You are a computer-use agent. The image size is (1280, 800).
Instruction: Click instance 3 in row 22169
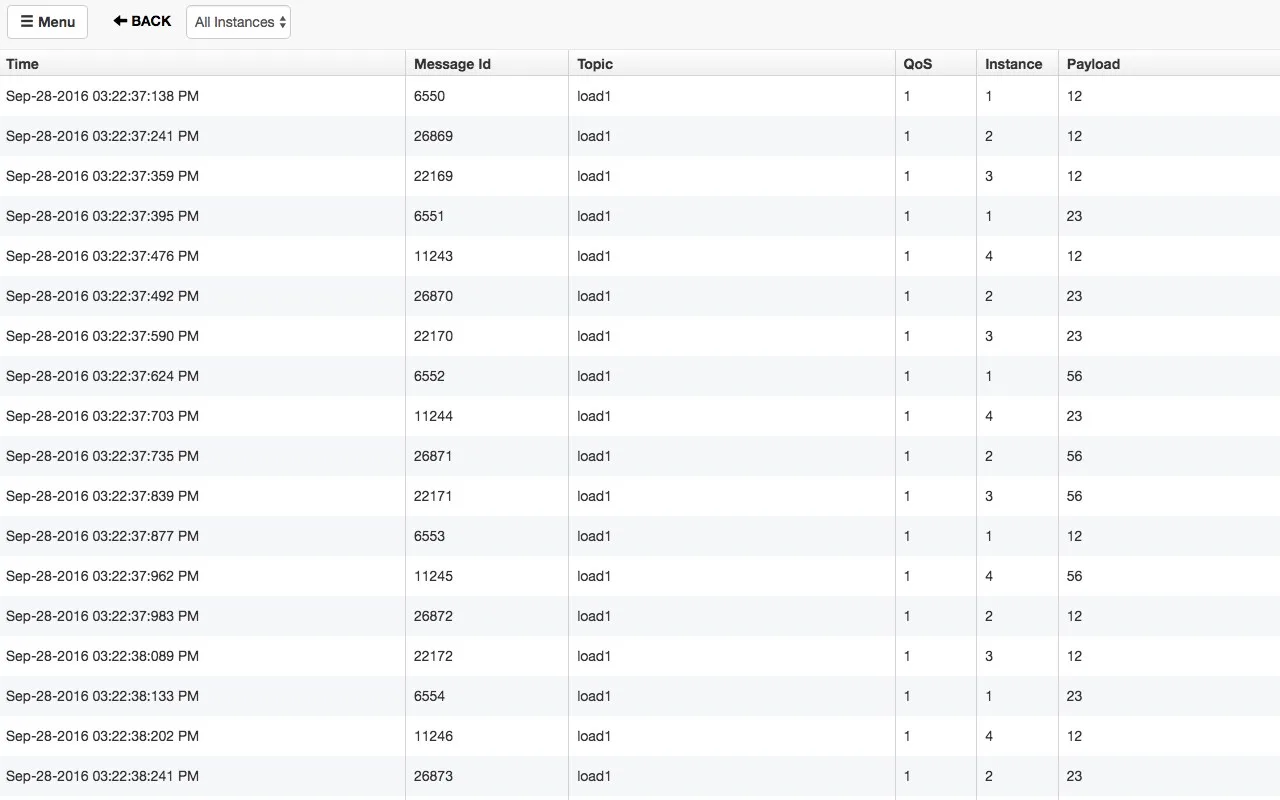point(989,176)
